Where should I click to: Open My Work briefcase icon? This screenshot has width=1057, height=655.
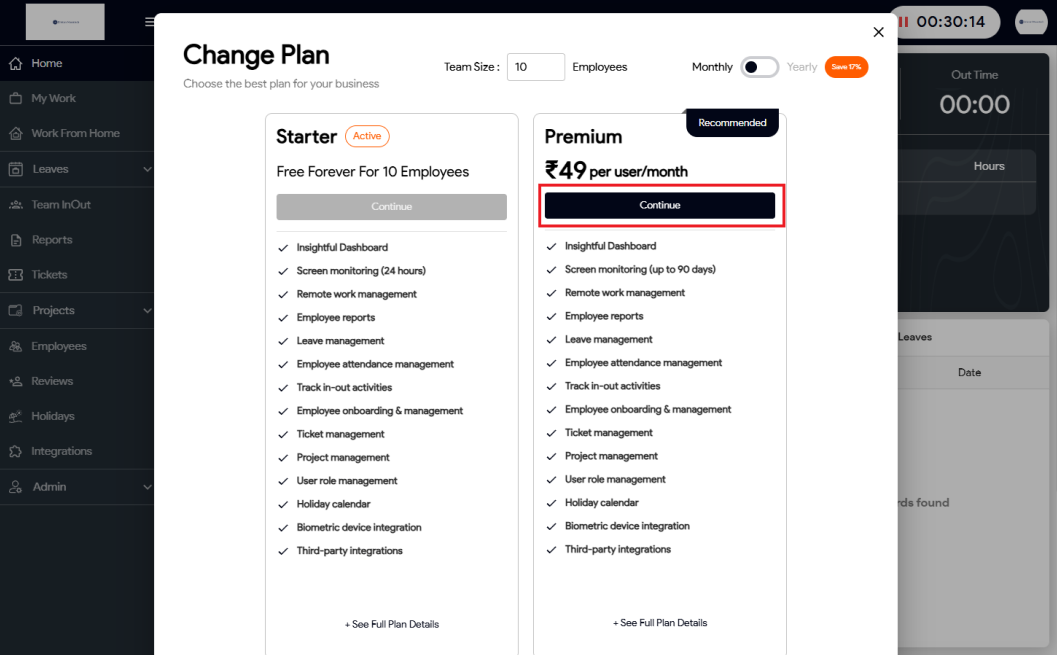click(15, 99)
